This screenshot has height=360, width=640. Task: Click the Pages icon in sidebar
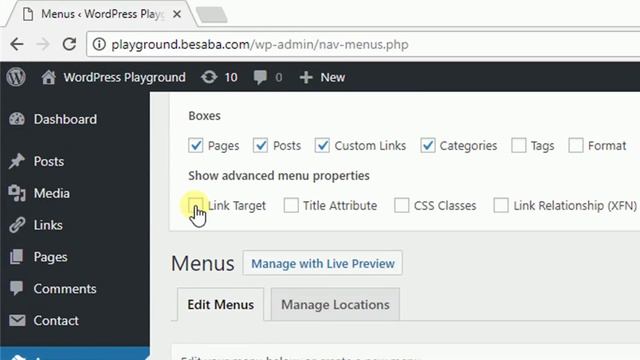point(17,257)
